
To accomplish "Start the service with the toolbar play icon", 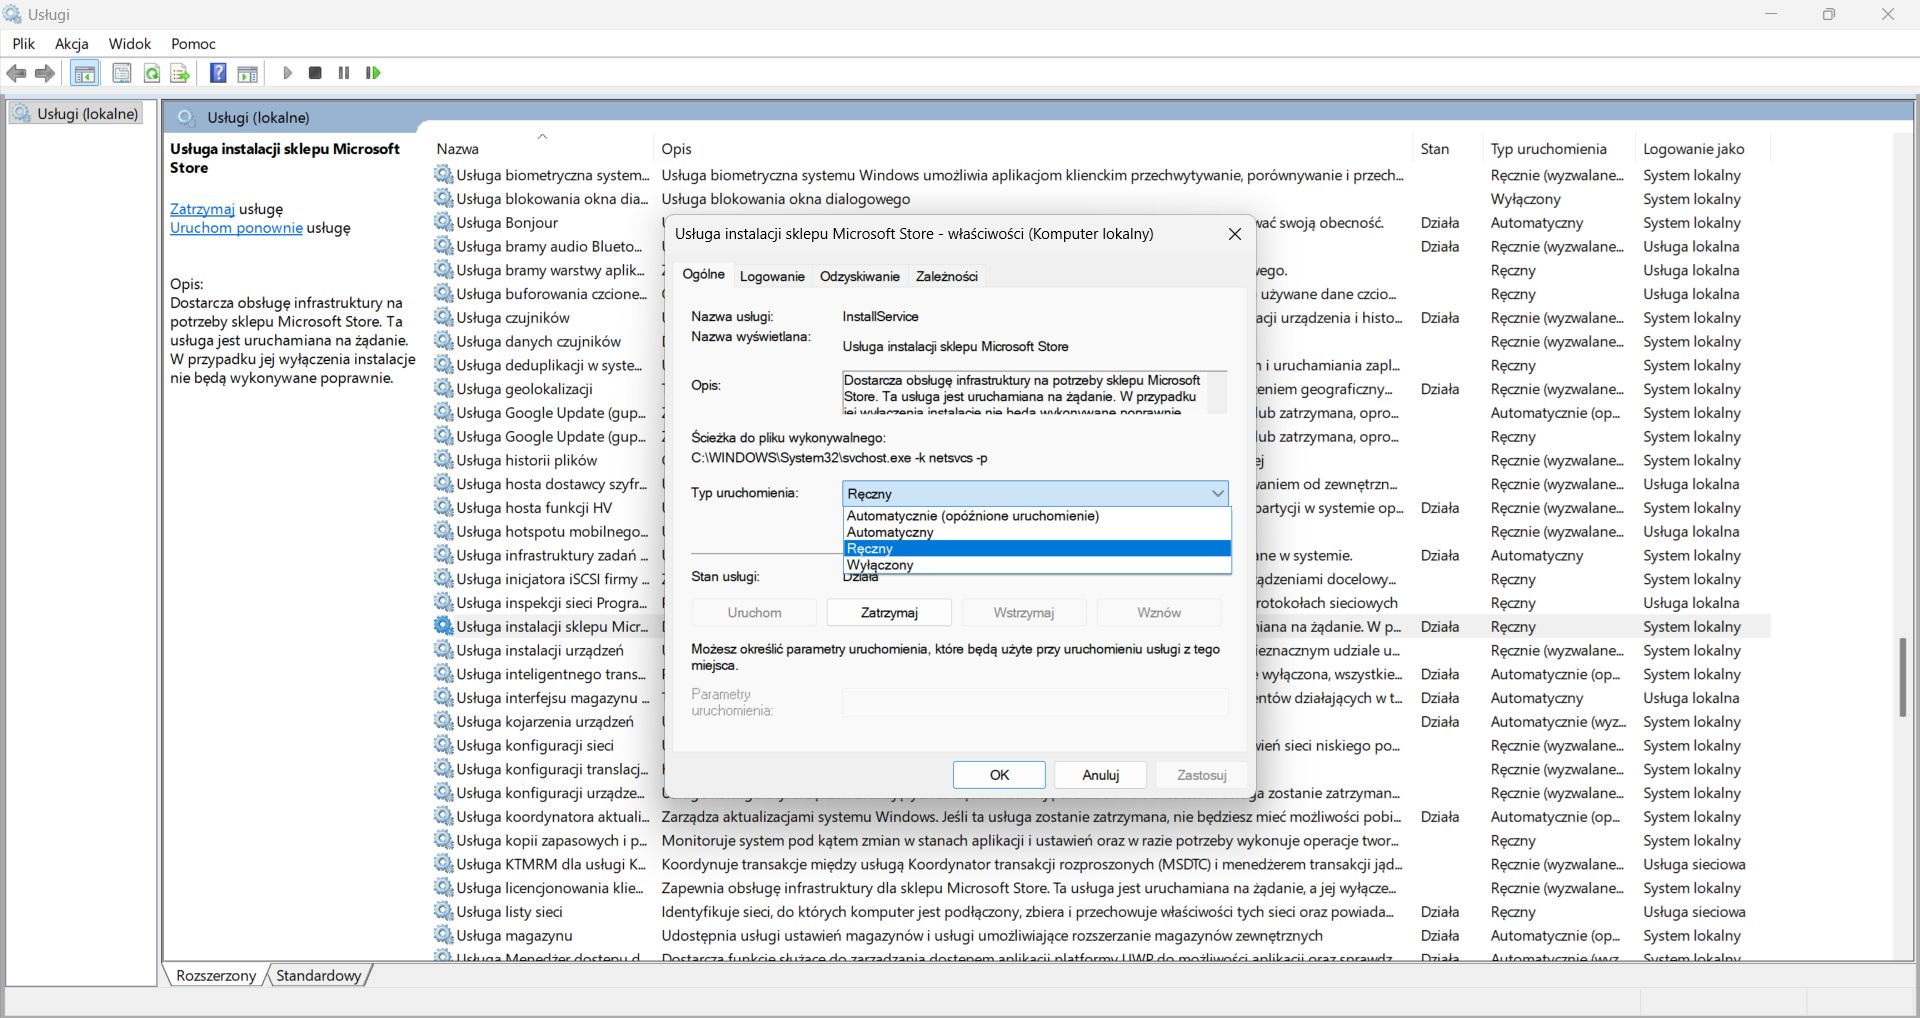I will (x=287, y=73).
